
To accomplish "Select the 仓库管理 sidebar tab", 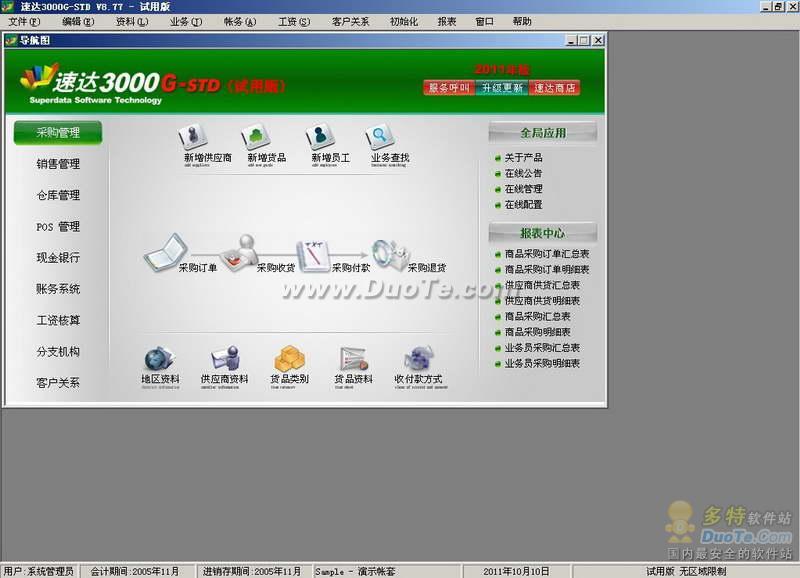I will [x=58, y=195].
